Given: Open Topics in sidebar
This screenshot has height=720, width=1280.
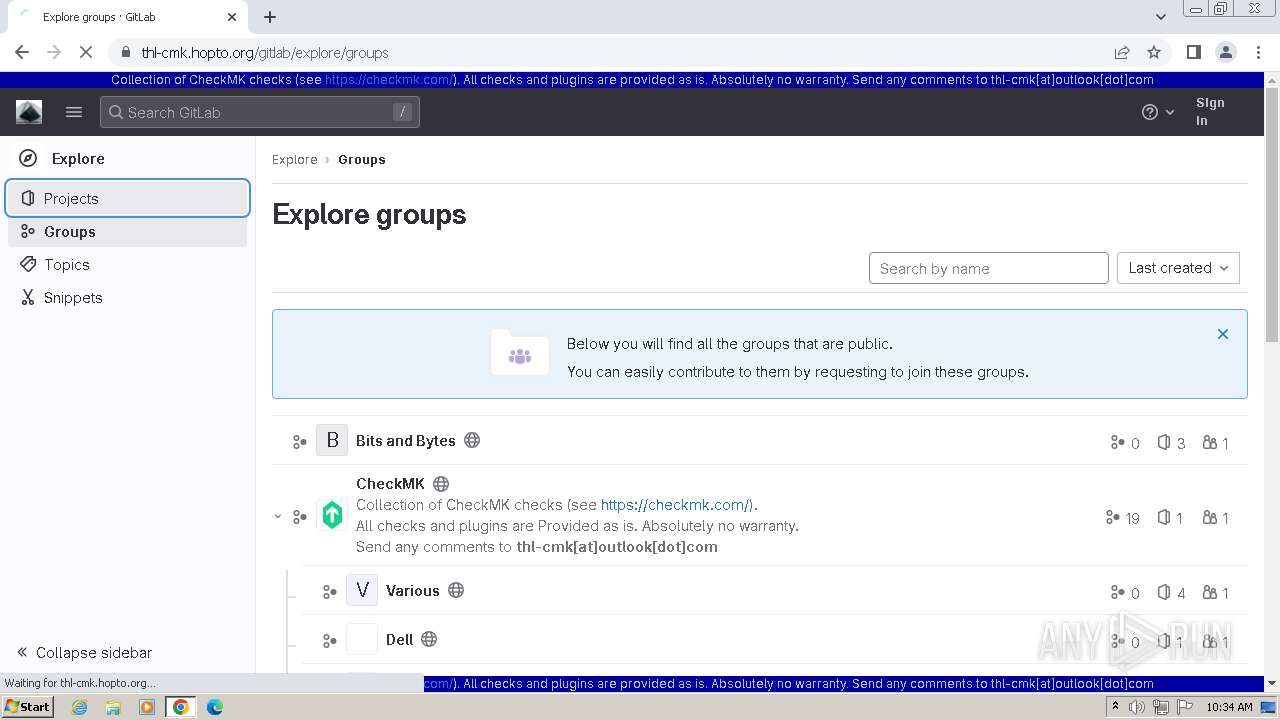Looking at the screenshot, I should [x=128, y=264].
